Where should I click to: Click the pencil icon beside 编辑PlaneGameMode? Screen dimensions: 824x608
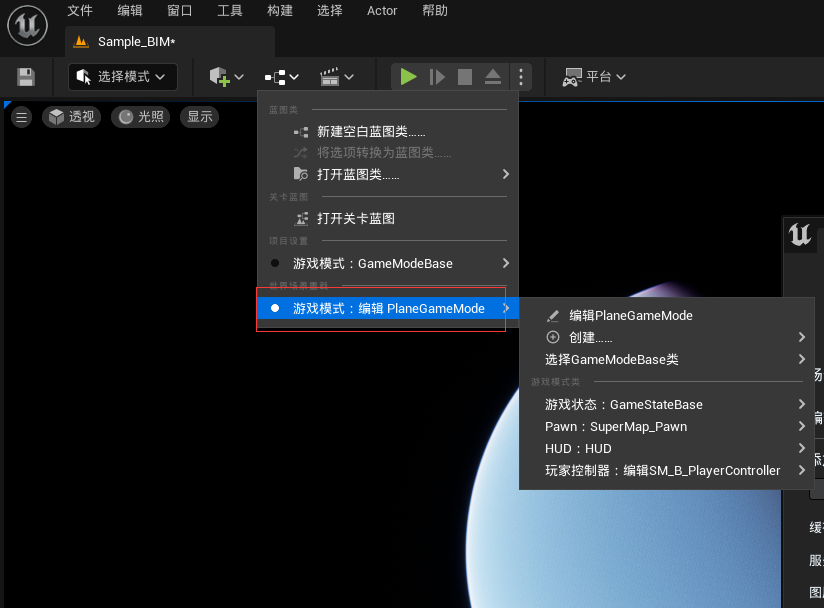[x=553, y=316]
